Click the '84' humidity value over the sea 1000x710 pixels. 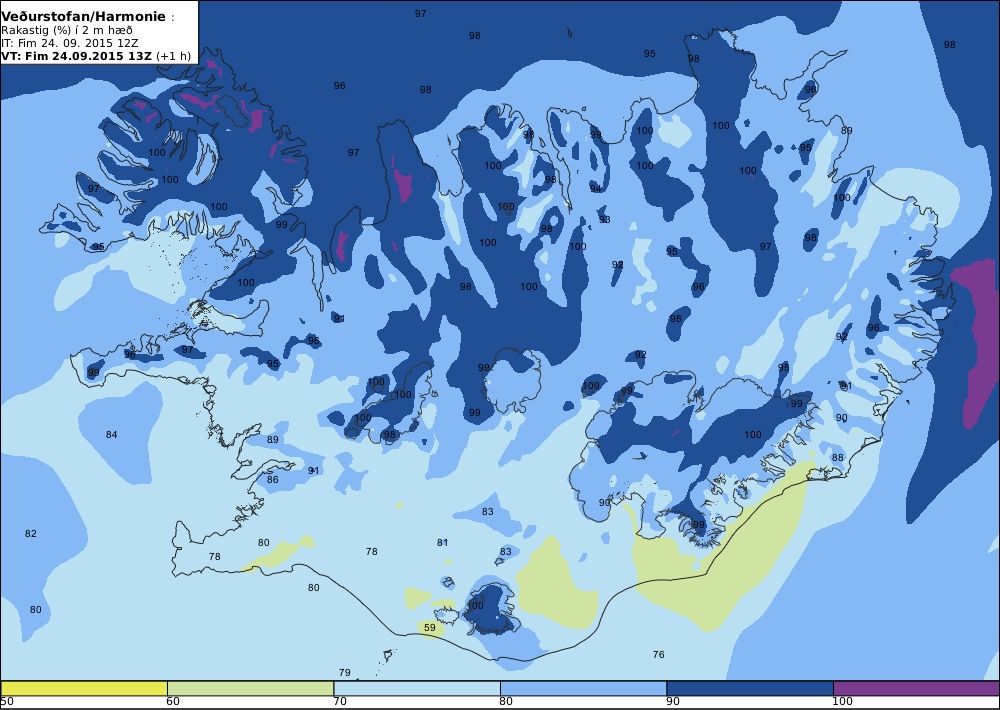click(112, 434)
